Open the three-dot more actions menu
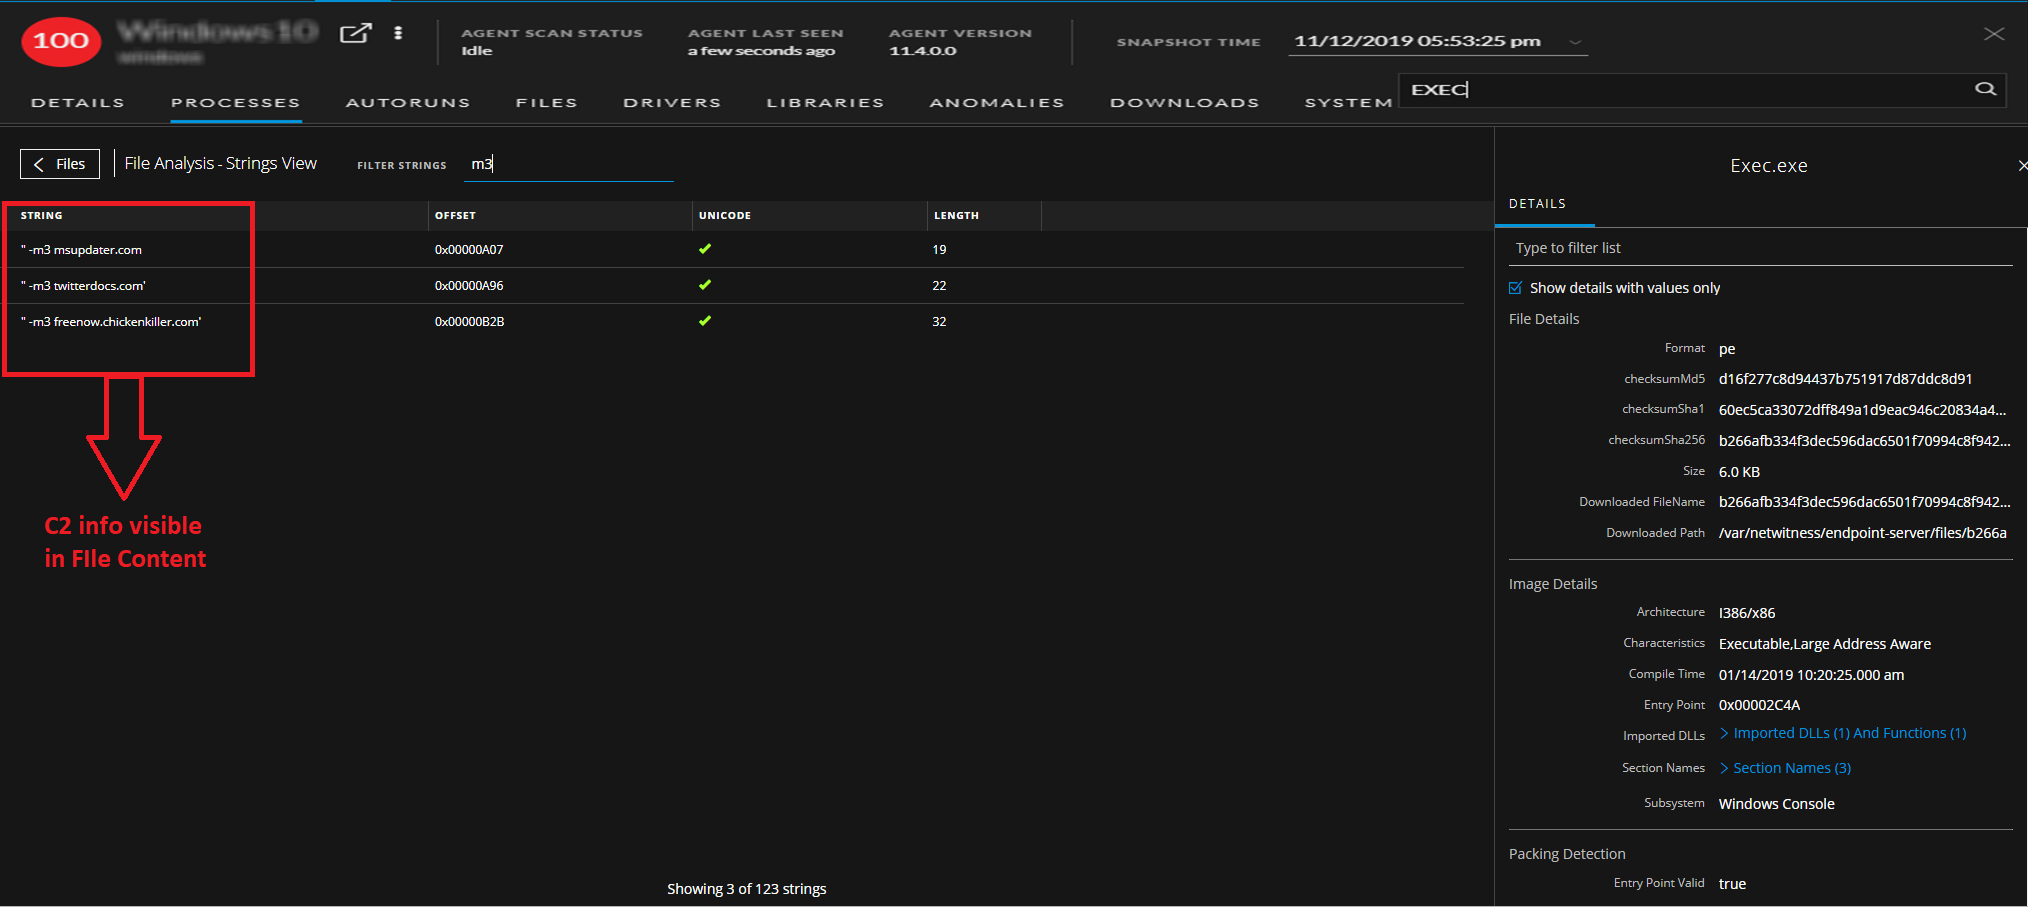This screenshot has height=909, width=2028. coord(398,33)
